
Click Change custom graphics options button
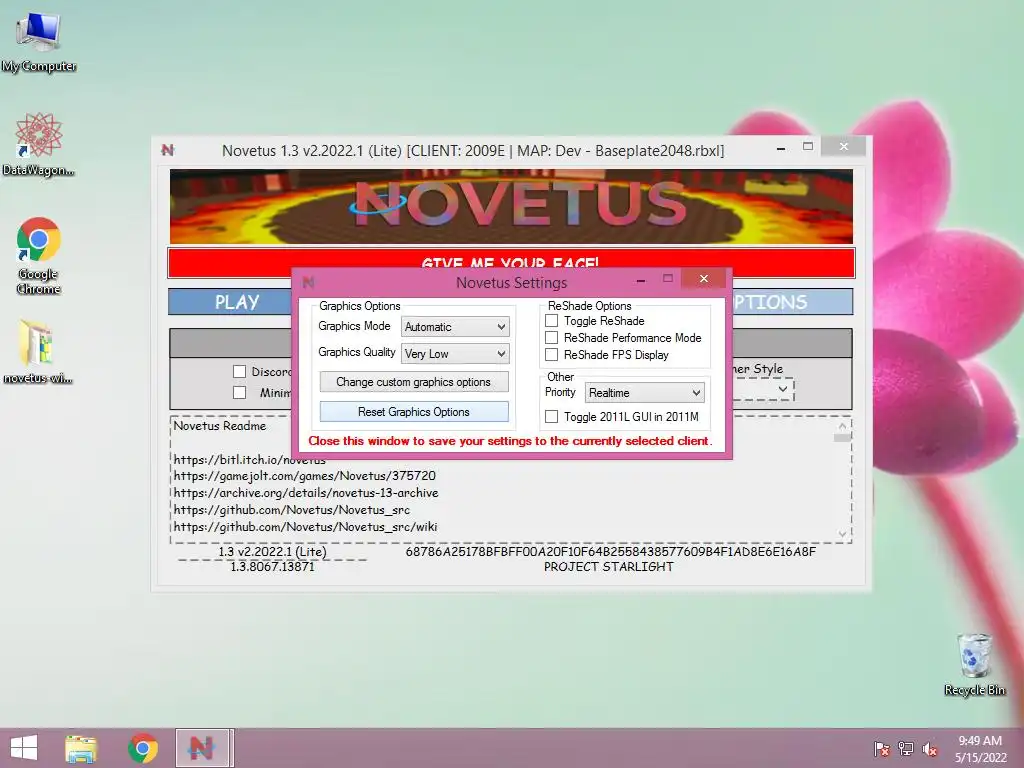pyautogui.click(x=414, y=381)
